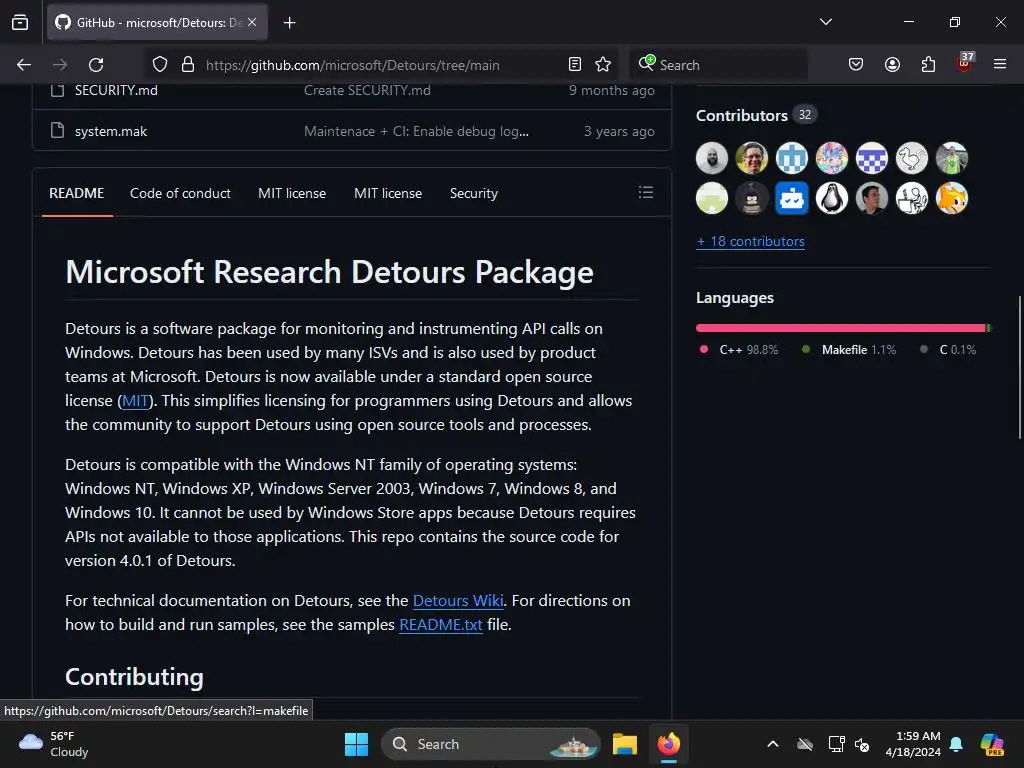Open the samples README.txt link
Viewport: 1024px width, 768px height.
tap(441, 625)
